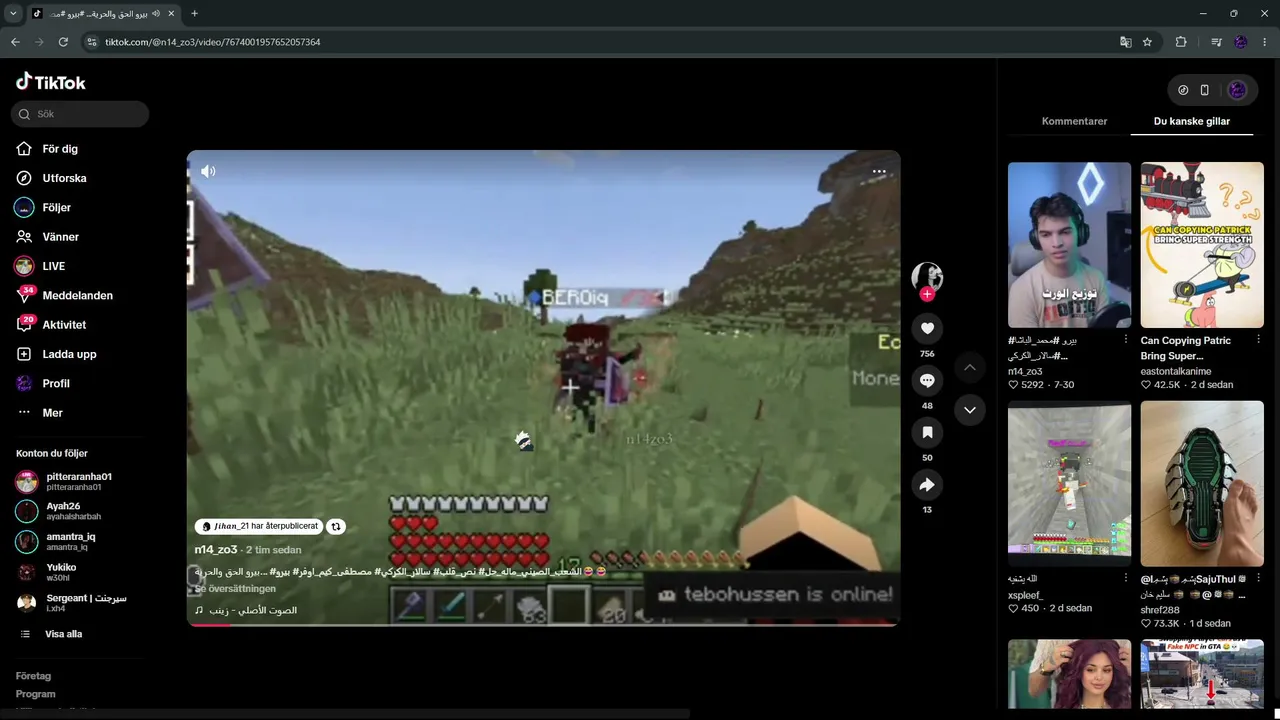Expand followed accounts with Visa alla

pyautogui.click(x=52, y=634)
